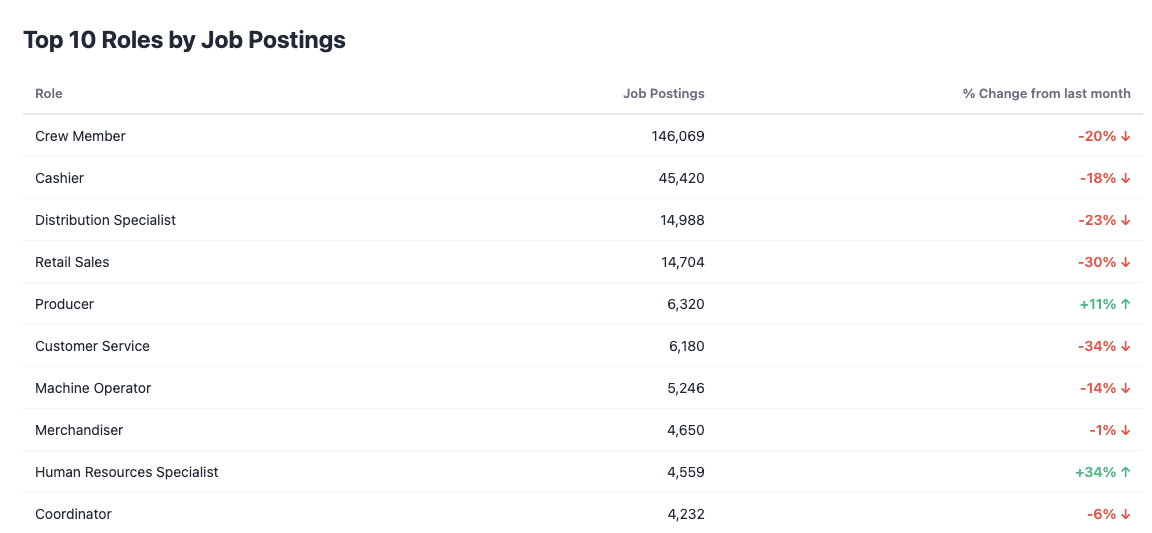Screen dimensions: 1152x533
Task: Select the Human Resources Specialist role
Action: (126, 472)
